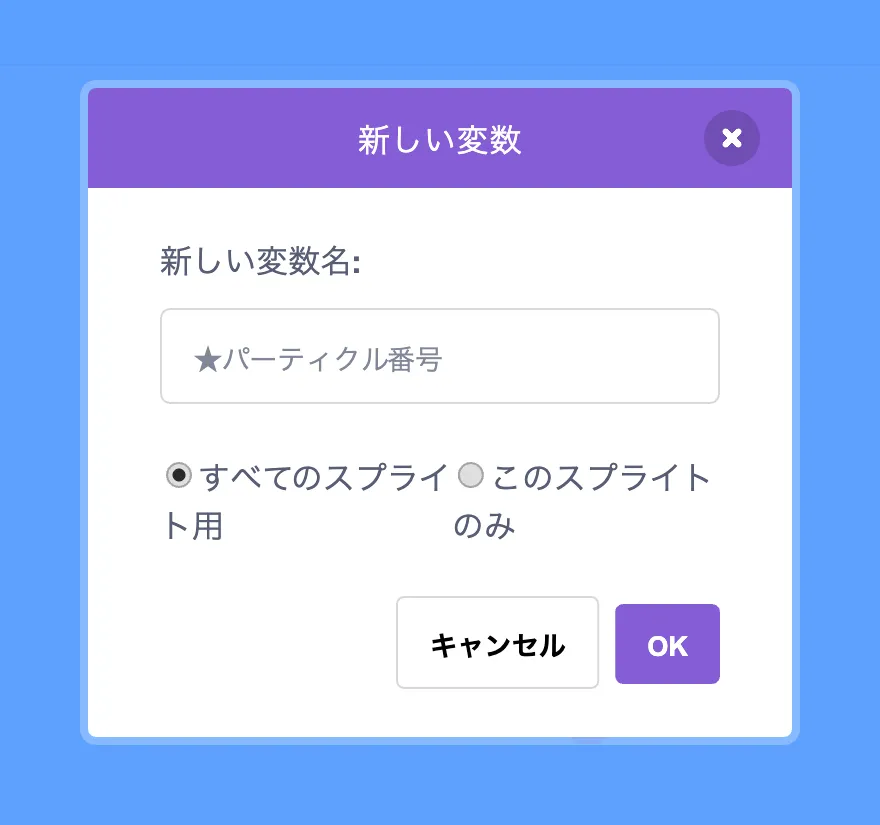880x825 pixels.
Task: Click the circular close icon in purple header
Action: (731, 138)
